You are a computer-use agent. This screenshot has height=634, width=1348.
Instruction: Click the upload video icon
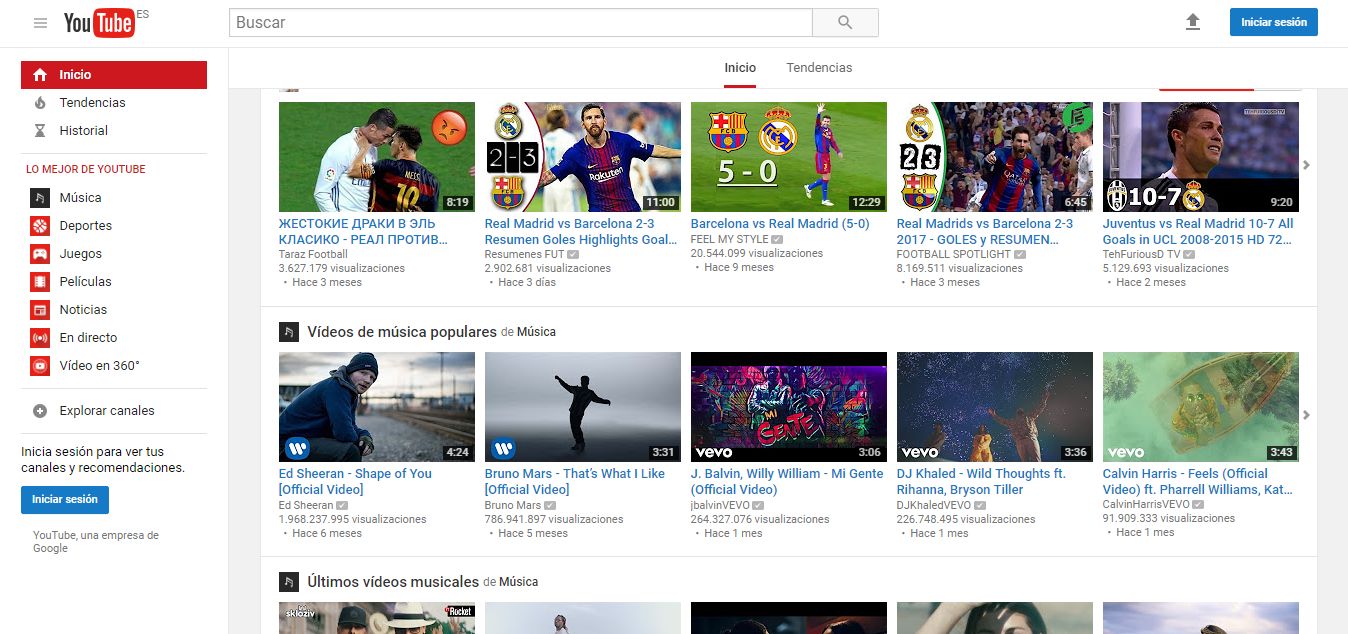point(1192,22)
